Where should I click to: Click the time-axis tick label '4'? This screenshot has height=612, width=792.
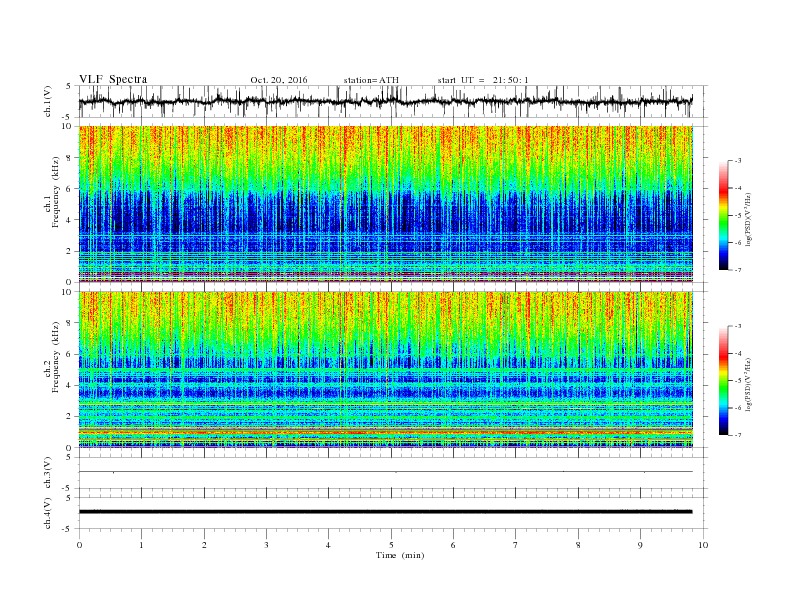click(x=328, y=545)
